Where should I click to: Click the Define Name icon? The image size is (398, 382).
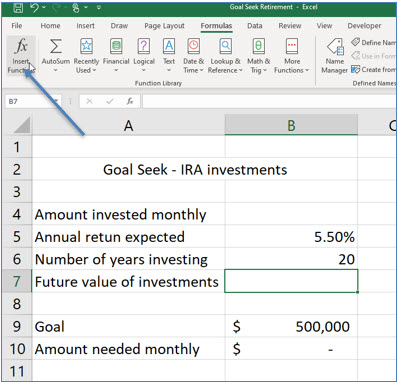[355, 42]
